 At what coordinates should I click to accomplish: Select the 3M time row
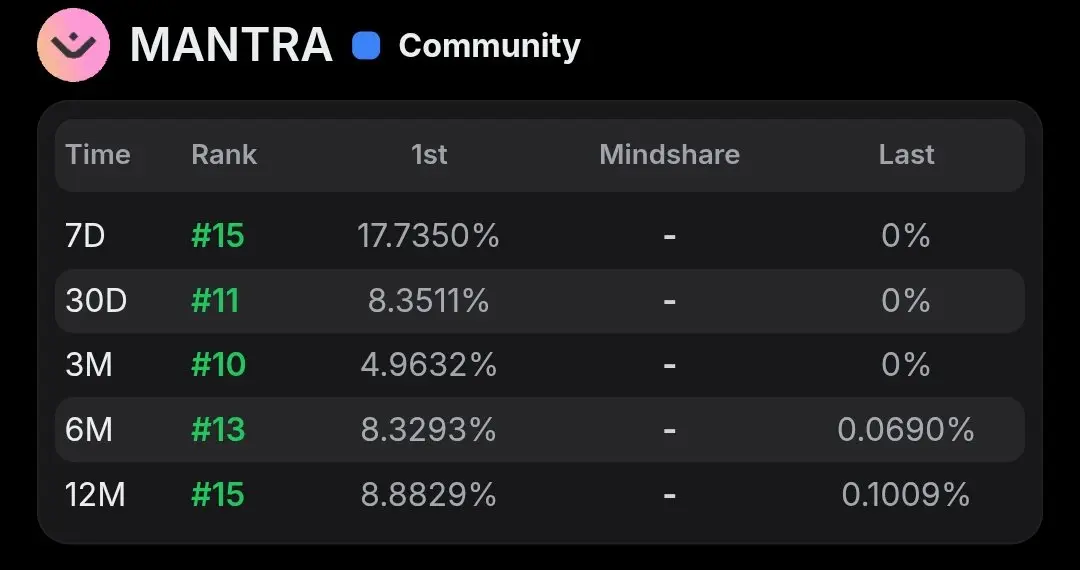tap(540, 365)
